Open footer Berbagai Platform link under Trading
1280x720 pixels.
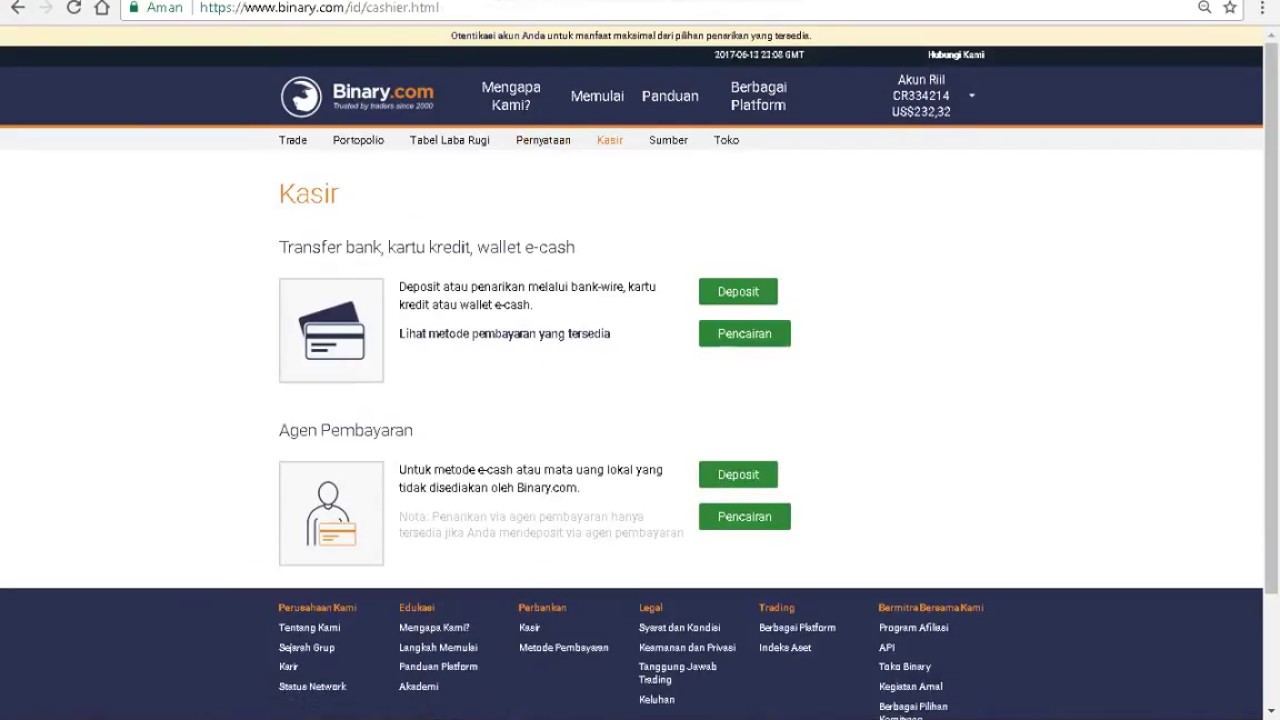tap(797, 628)
